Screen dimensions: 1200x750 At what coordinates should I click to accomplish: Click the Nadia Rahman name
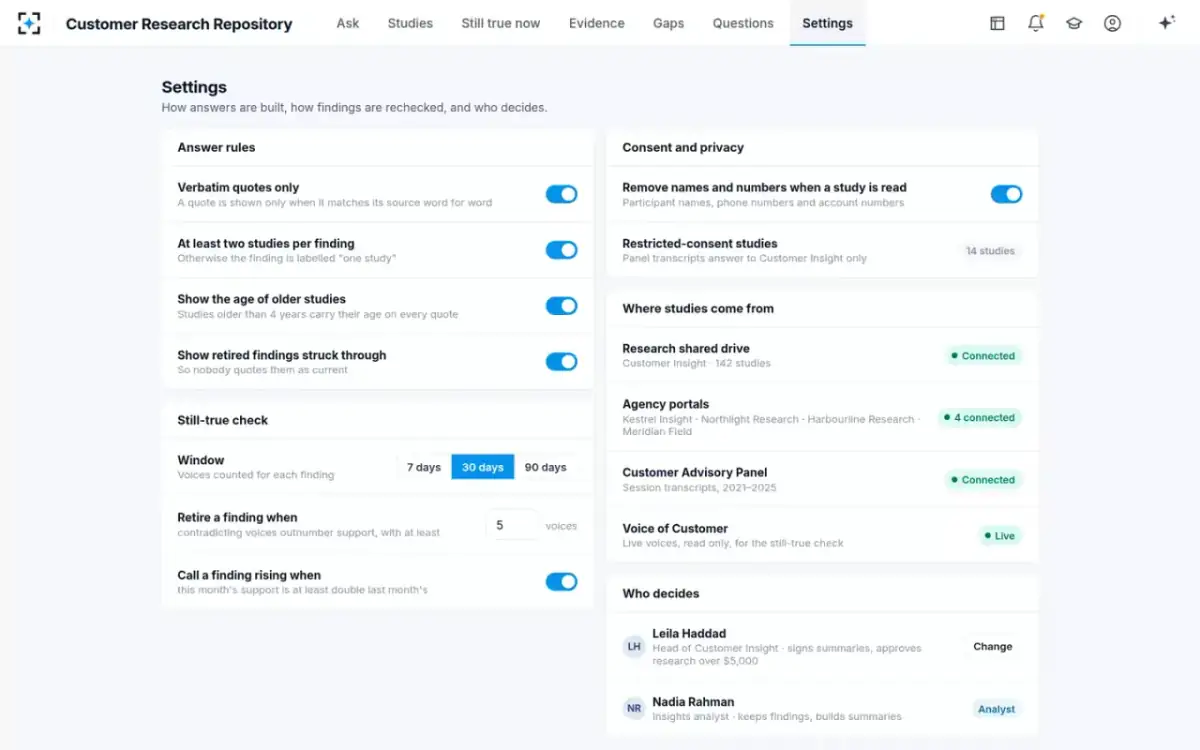pyautogui.click(x=693, y=702)
